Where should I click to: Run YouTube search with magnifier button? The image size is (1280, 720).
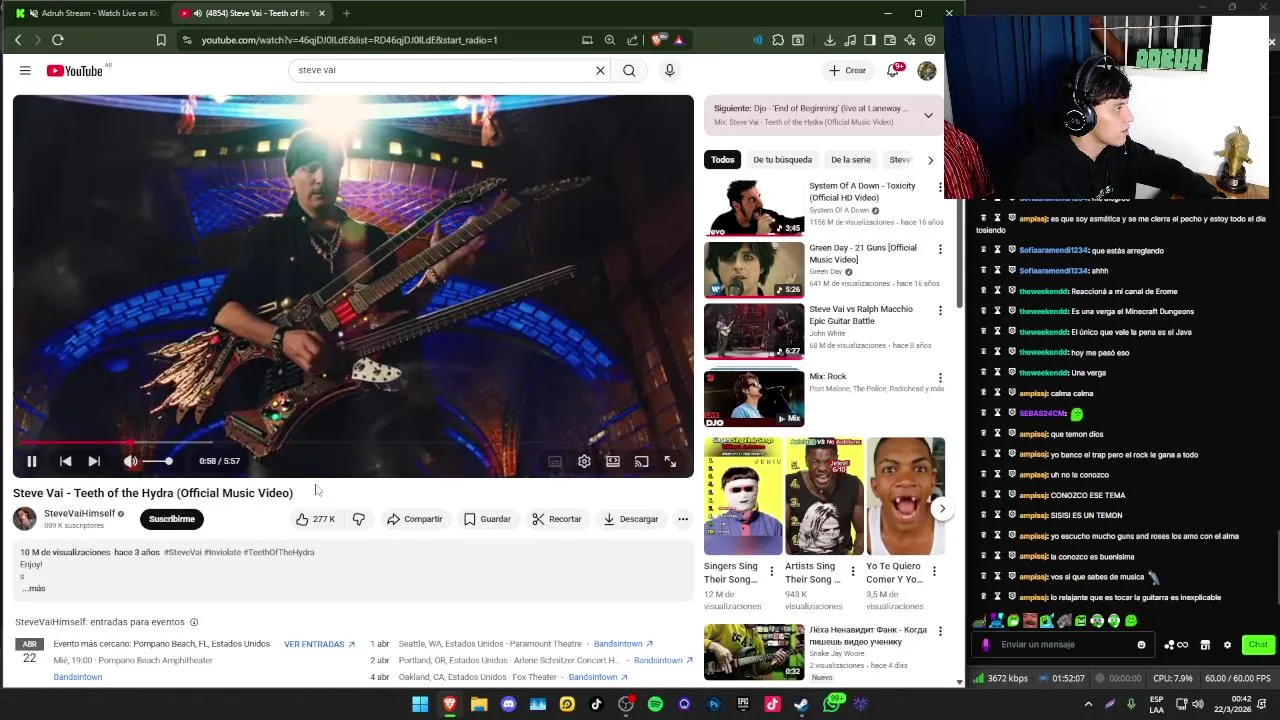629,70
